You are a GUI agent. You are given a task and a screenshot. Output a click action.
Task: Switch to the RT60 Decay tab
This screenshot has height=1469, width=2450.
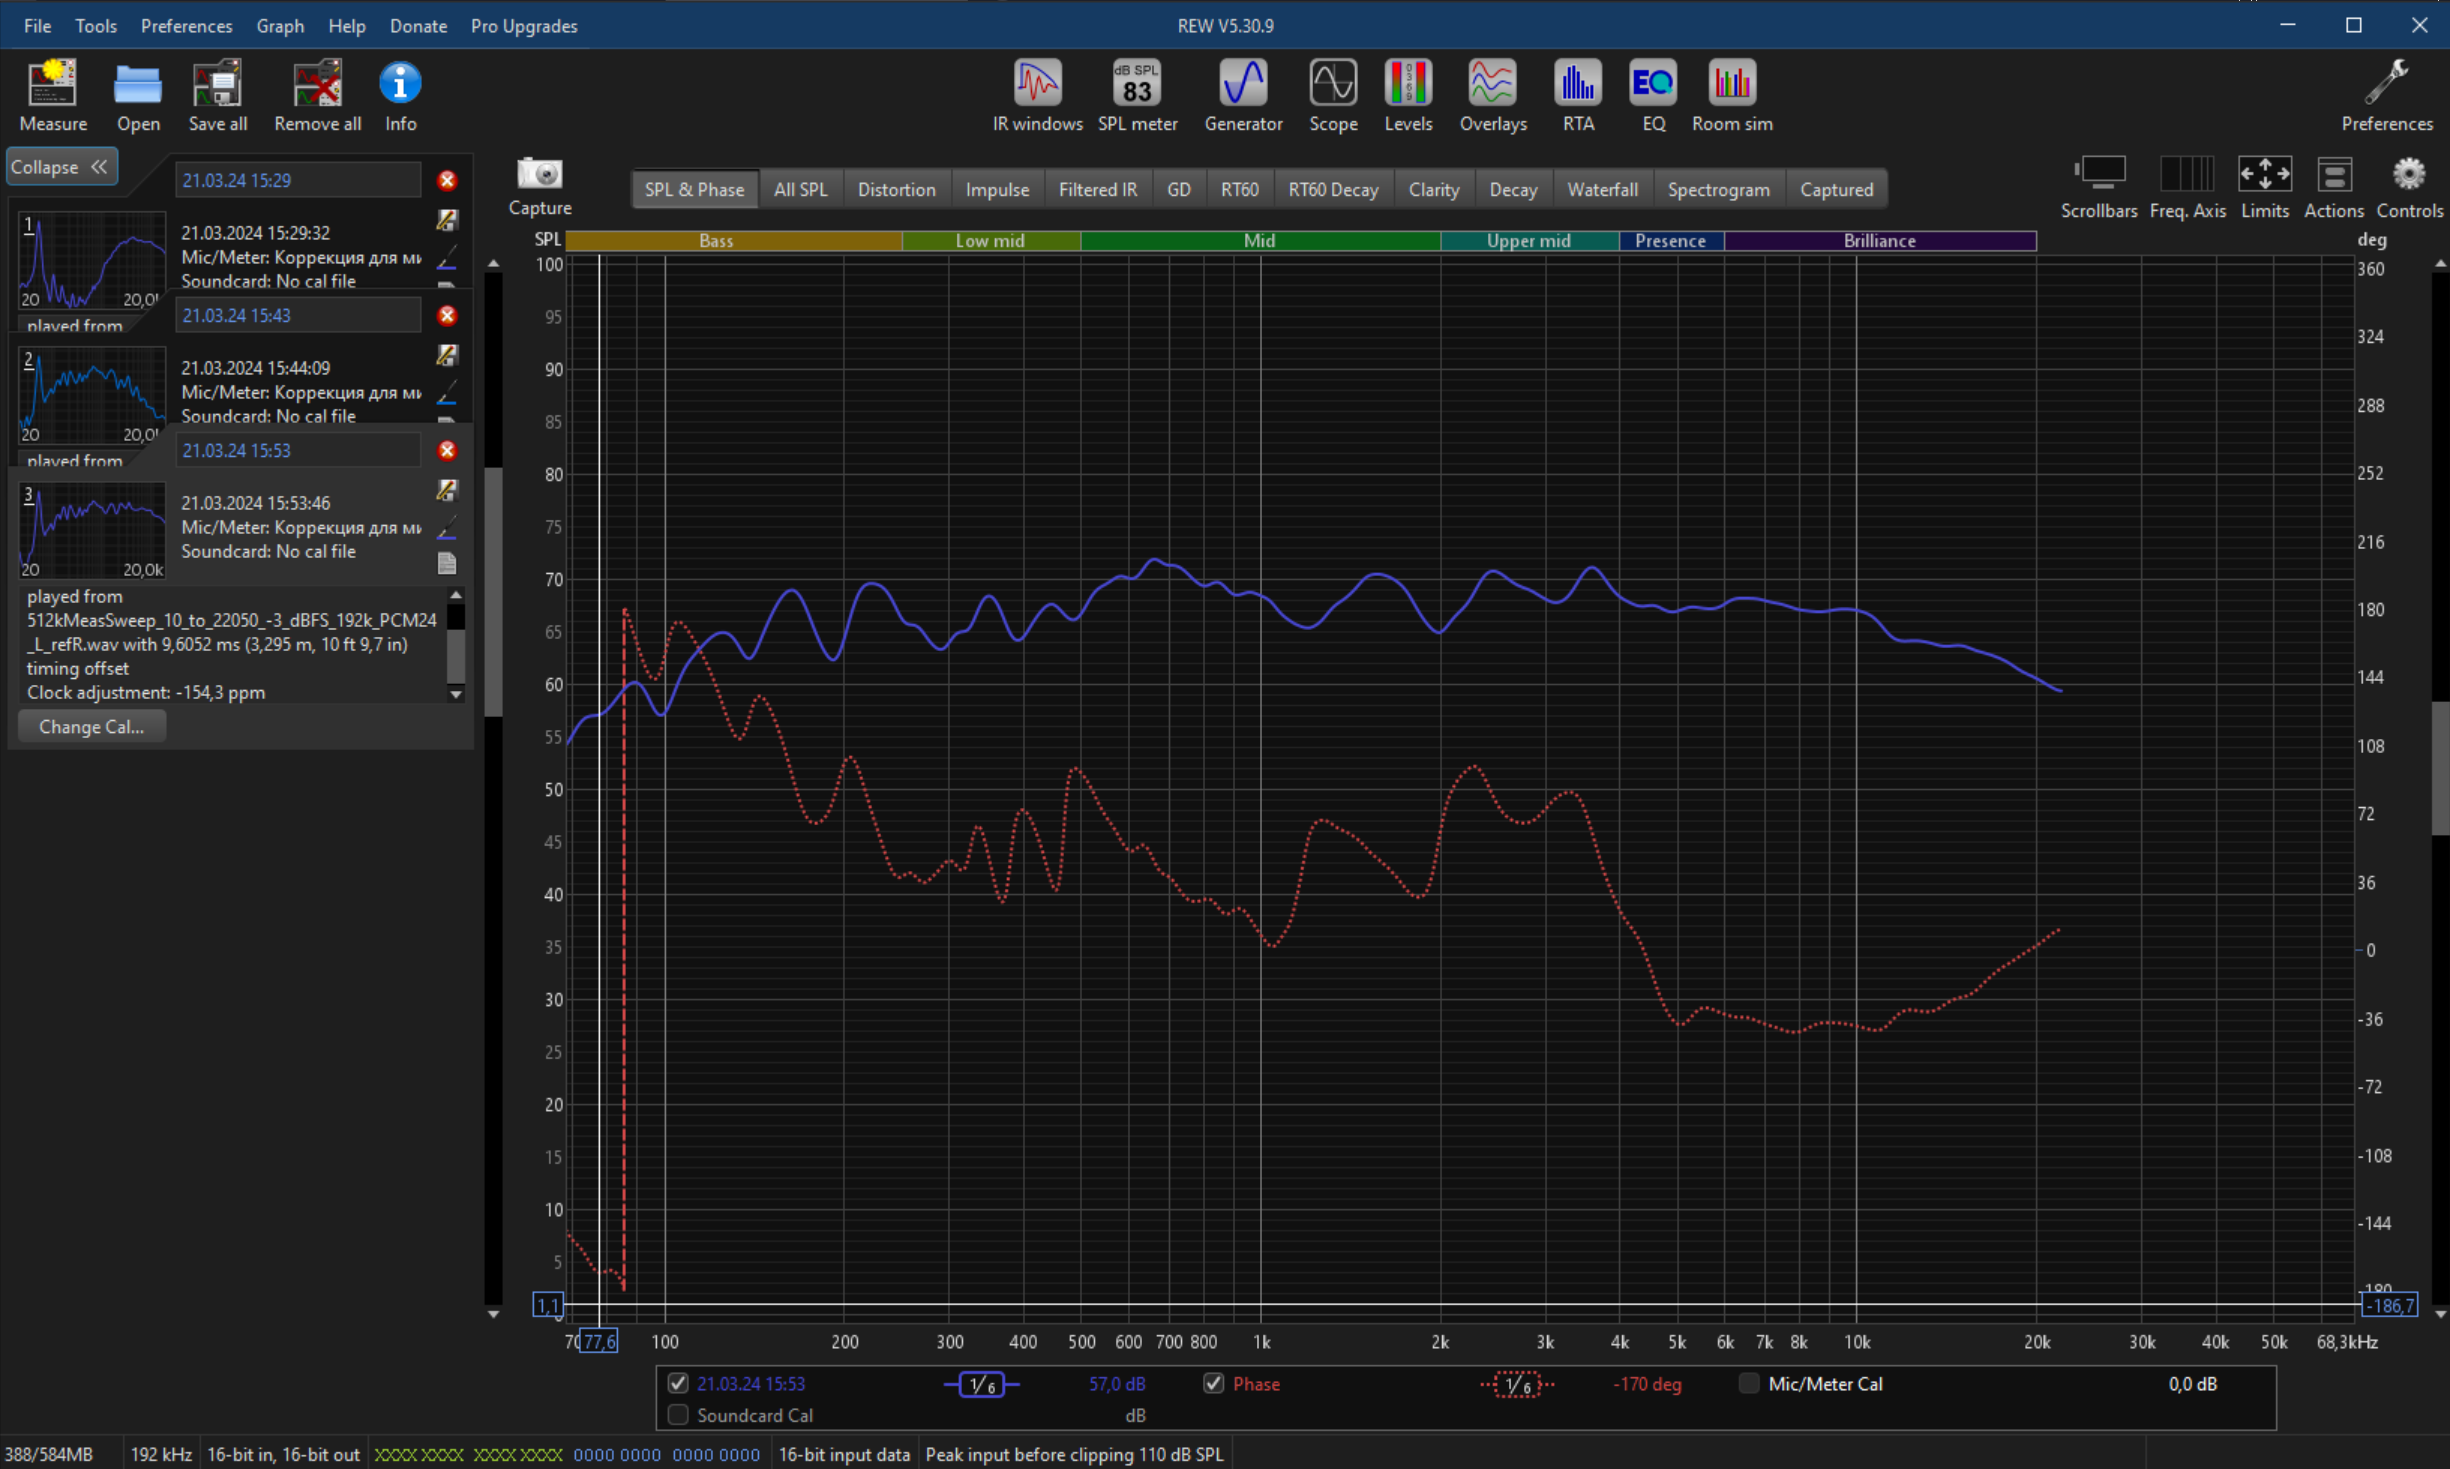[x=1333, y=189]
